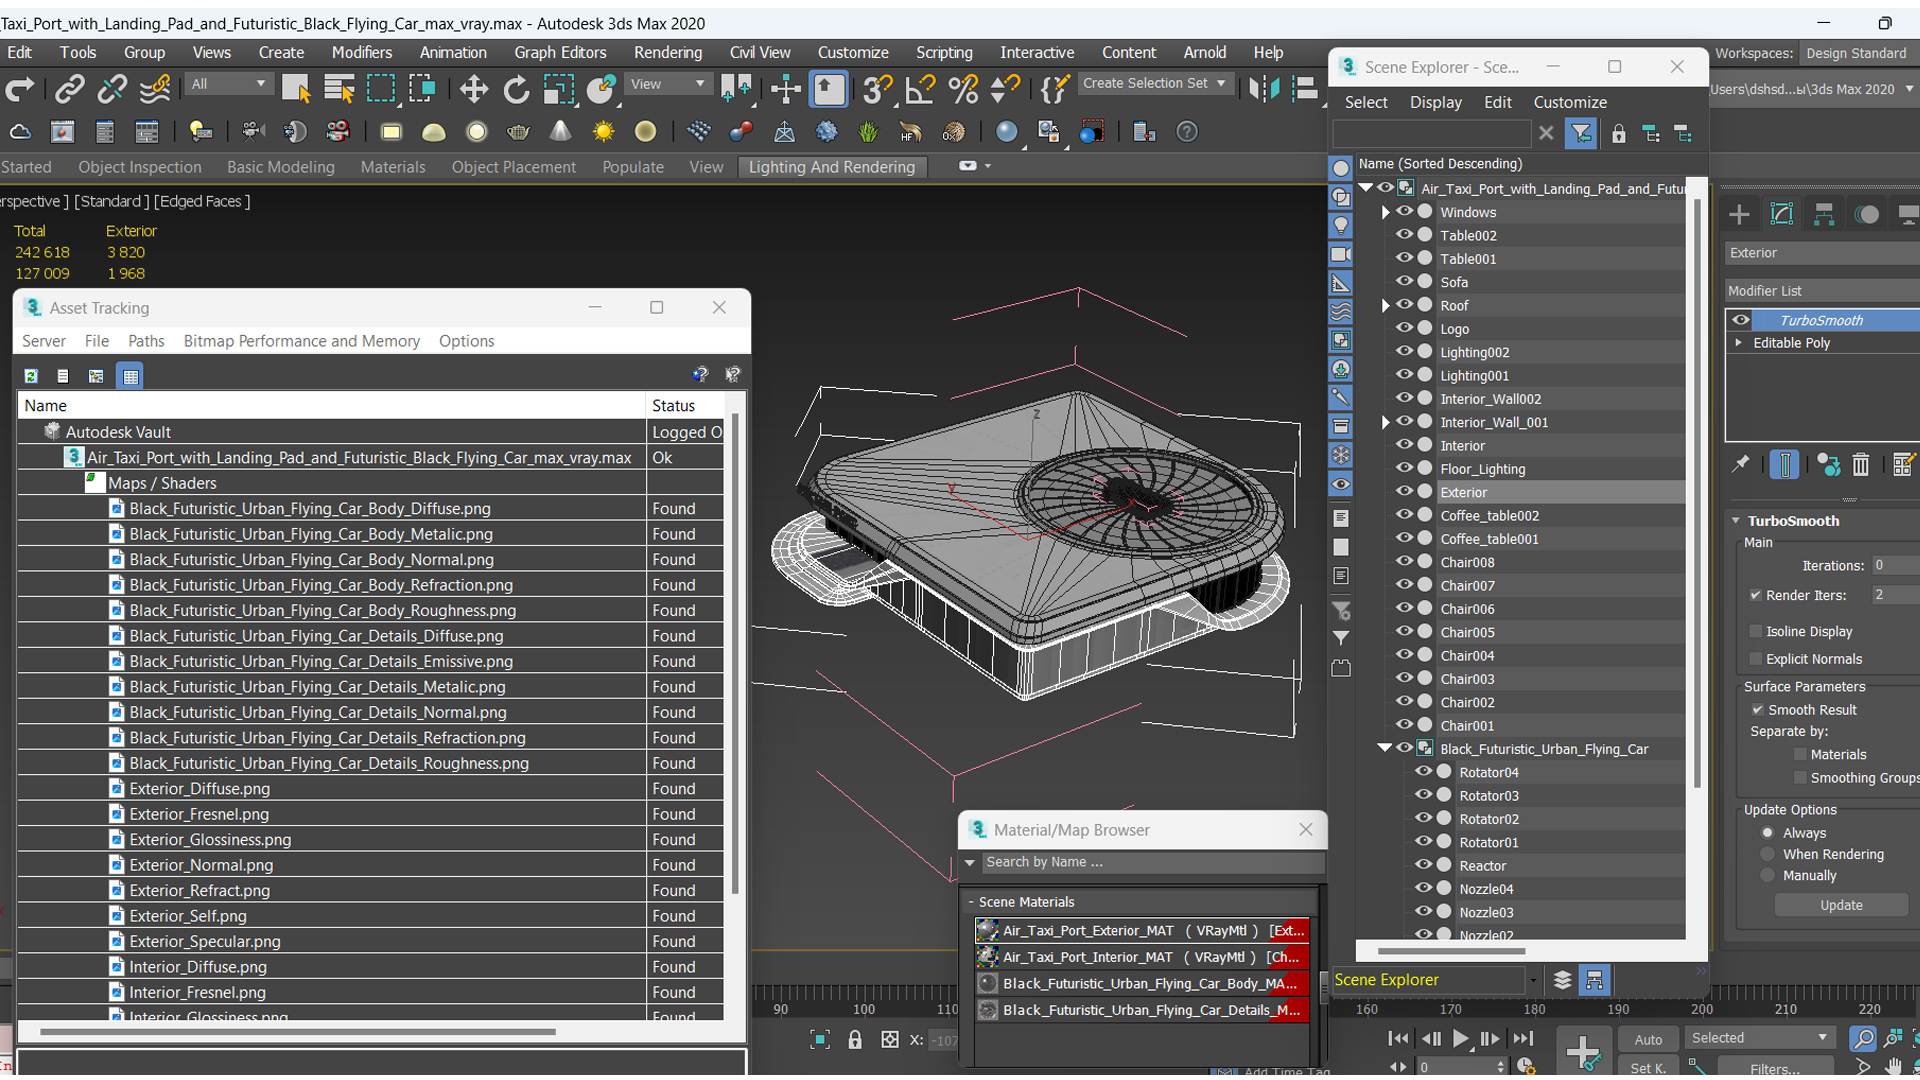The height and width of the screenshot is (1080, 1920).
Task: Open the key filter Selected dropdown
Action: pyautogui.click(x=1759, y=1038)
